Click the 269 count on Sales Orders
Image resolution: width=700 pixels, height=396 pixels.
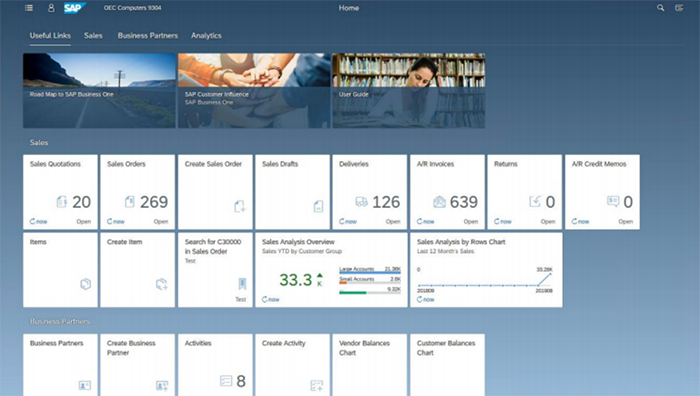coord(154,202)
